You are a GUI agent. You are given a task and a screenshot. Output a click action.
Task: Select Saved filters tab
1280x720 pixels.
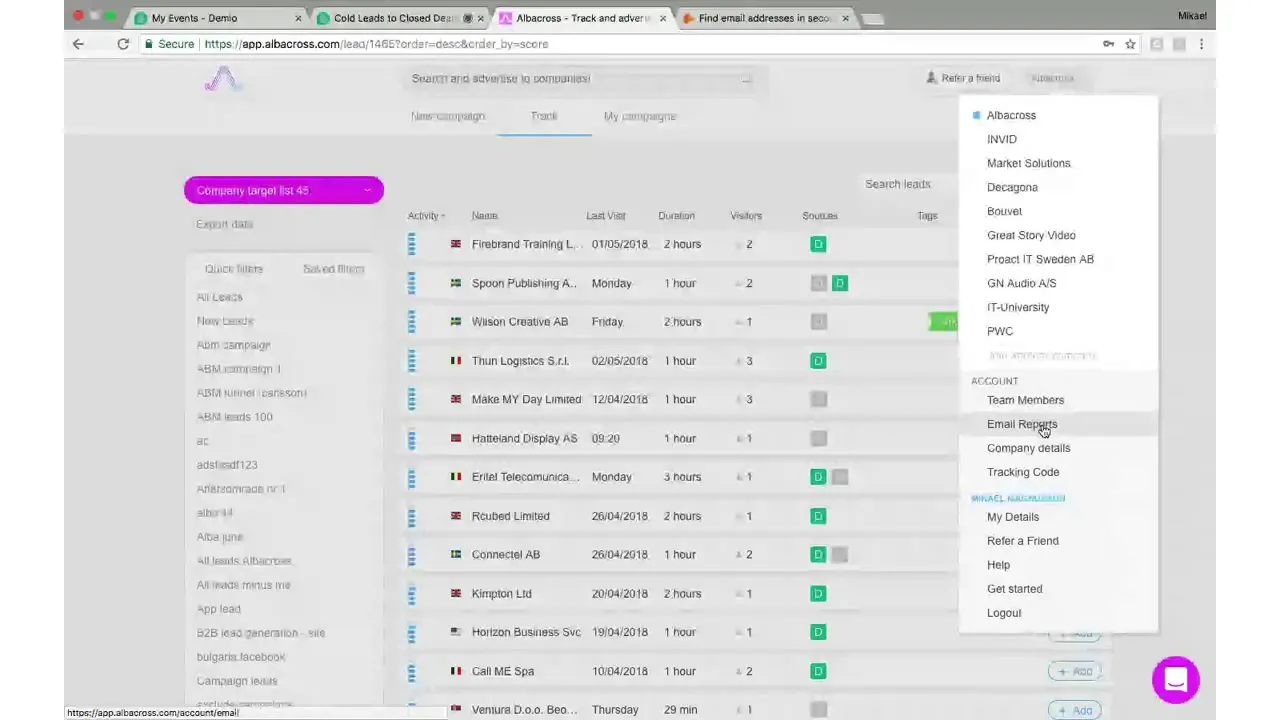pos(334,269)
